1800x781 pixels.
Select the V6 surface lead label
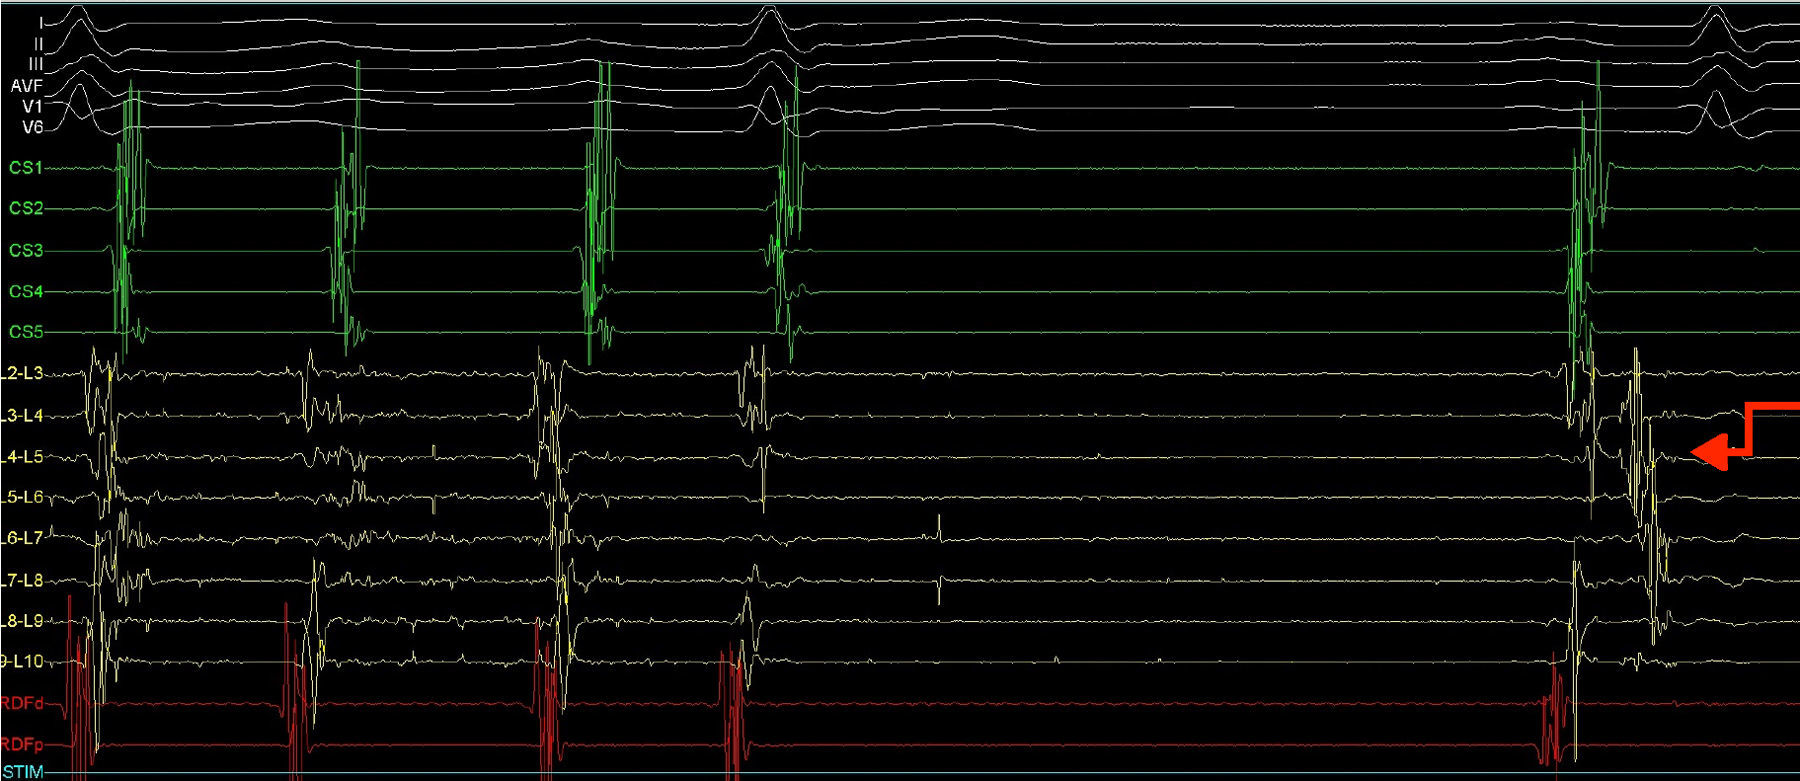pos(32,127)
